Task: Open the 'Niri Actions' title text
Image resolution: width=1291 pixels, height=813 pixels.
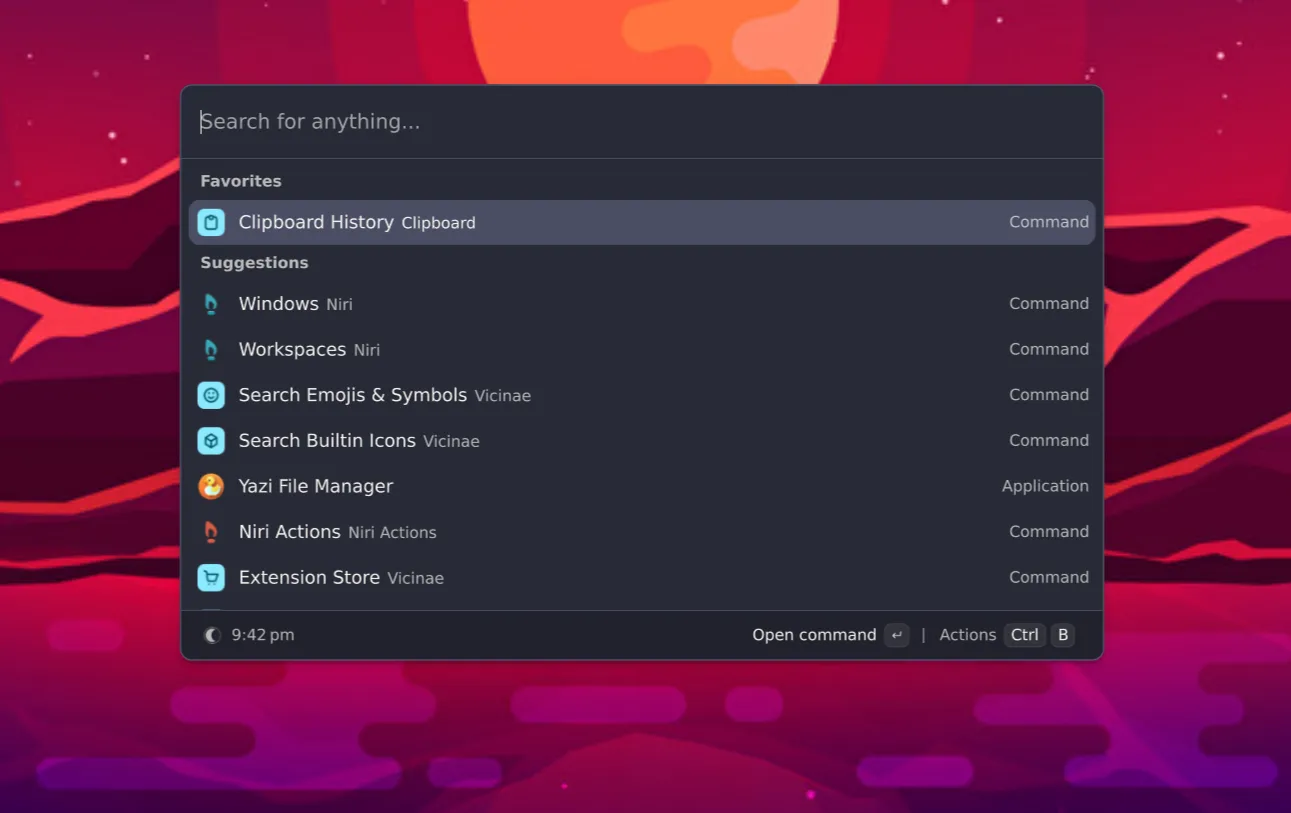Action: coord(290,532)
